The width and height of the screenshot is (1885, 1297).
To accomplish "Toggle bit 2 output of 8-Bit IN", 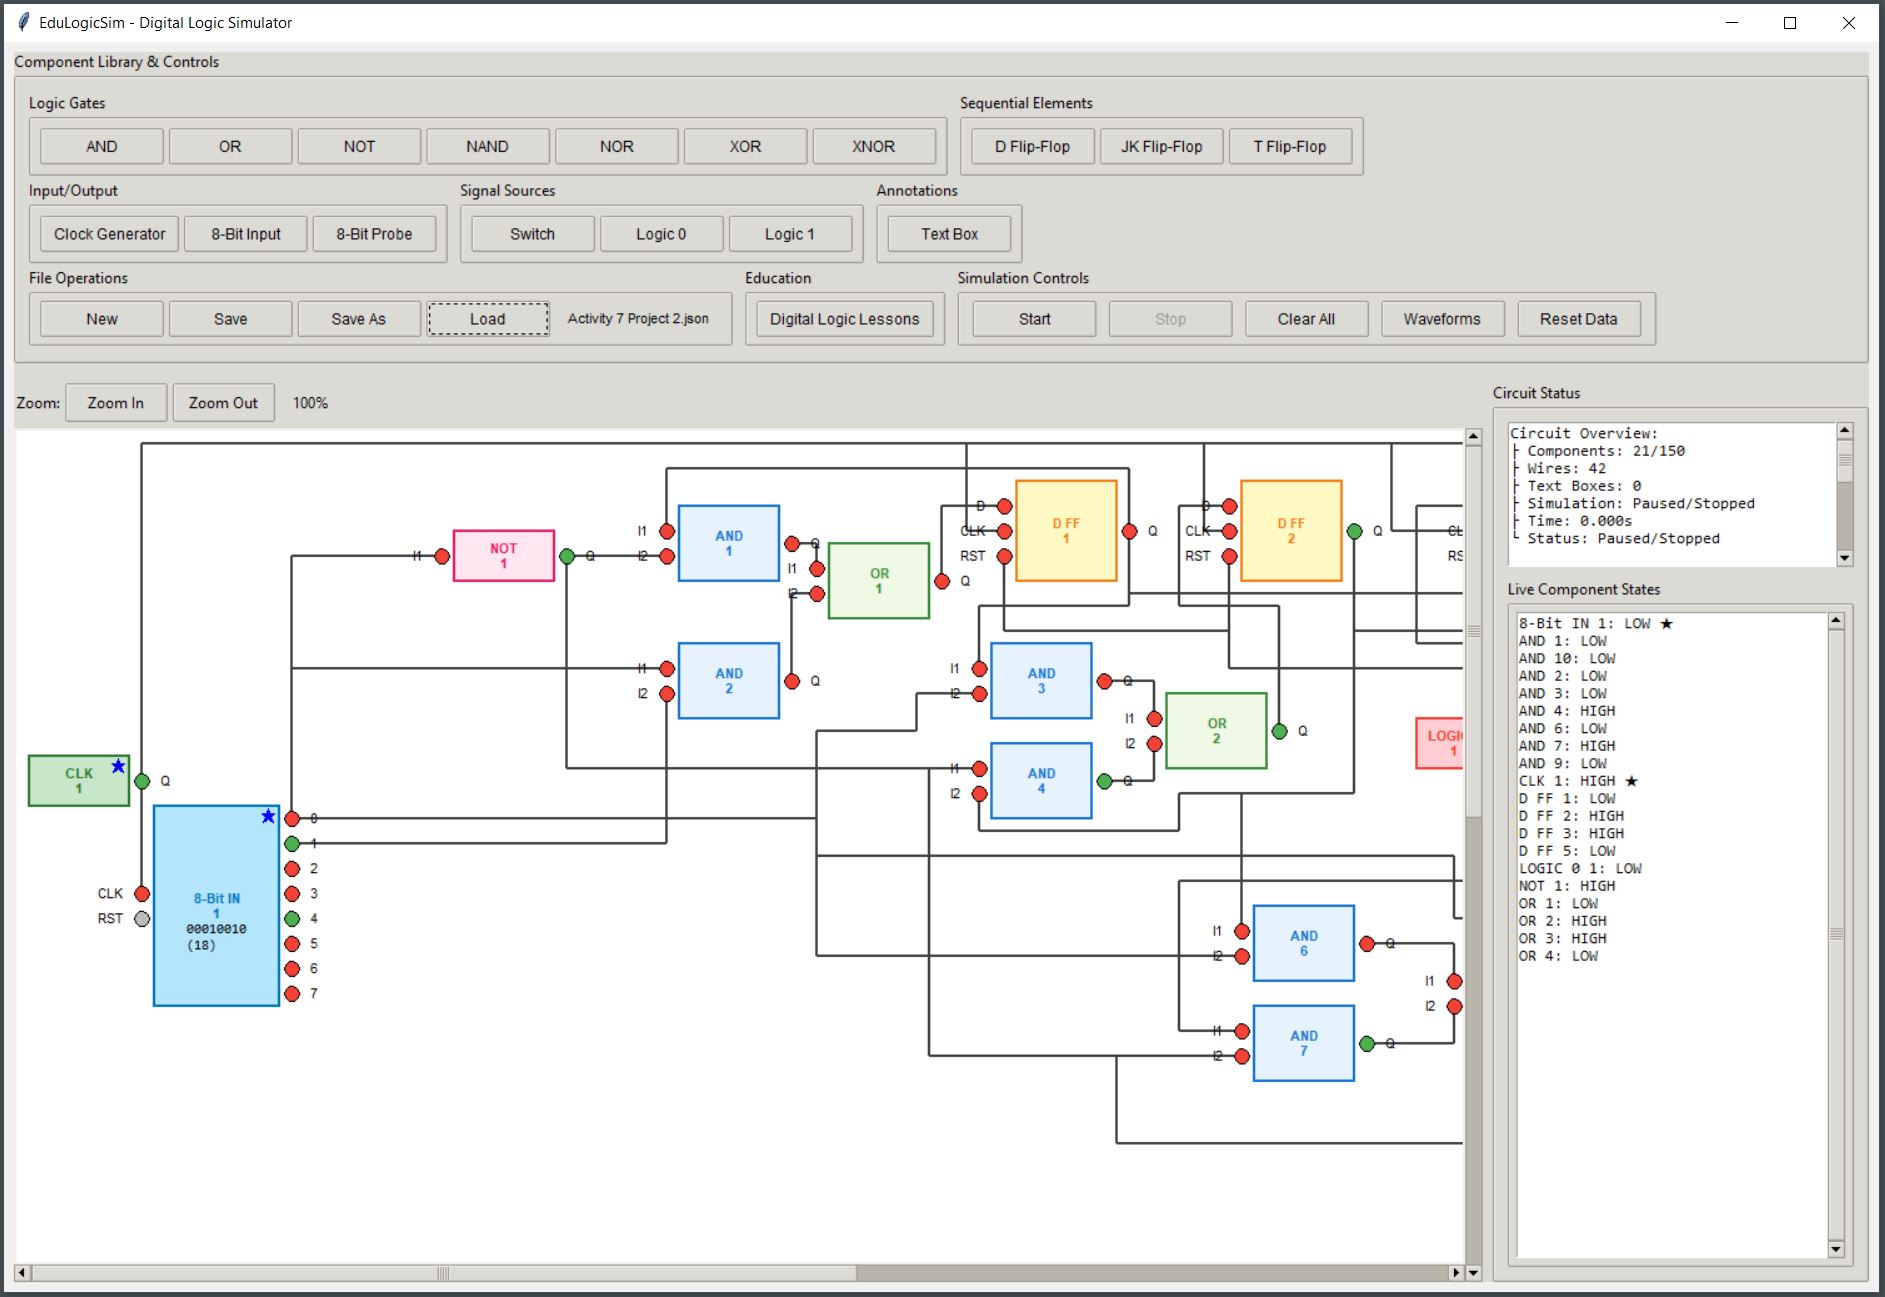I will click(292, 869).
